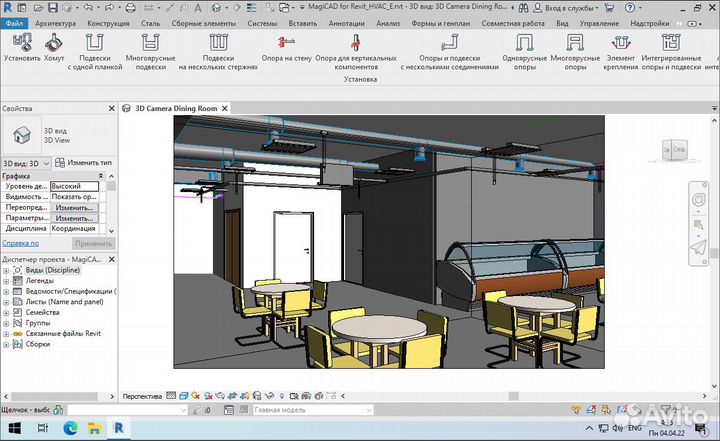Pick the Одноярусные опоры tool

point(524,52)
